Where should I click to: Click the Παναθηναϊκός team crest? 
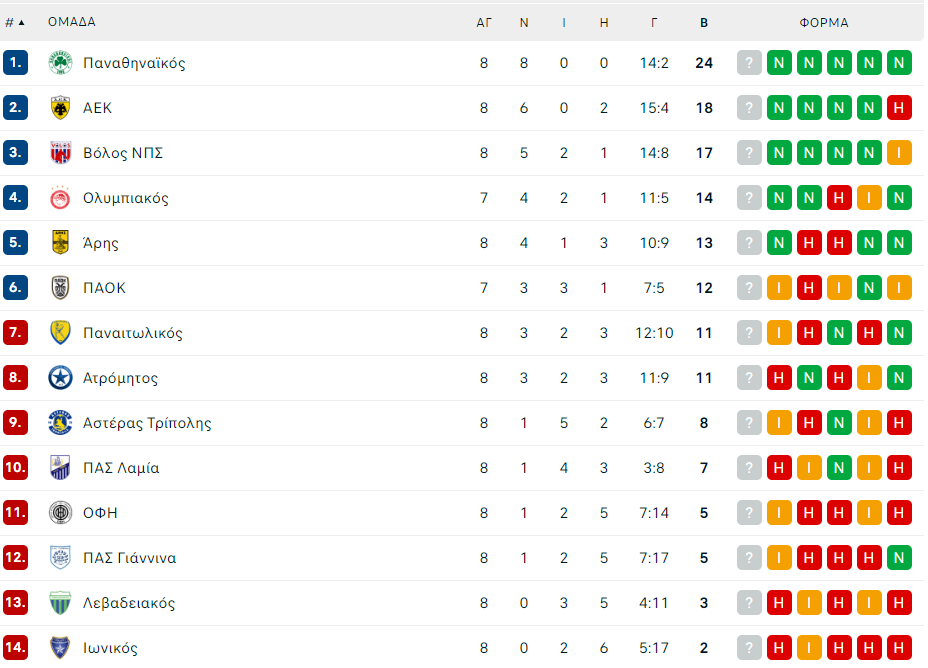pos(60,63)
